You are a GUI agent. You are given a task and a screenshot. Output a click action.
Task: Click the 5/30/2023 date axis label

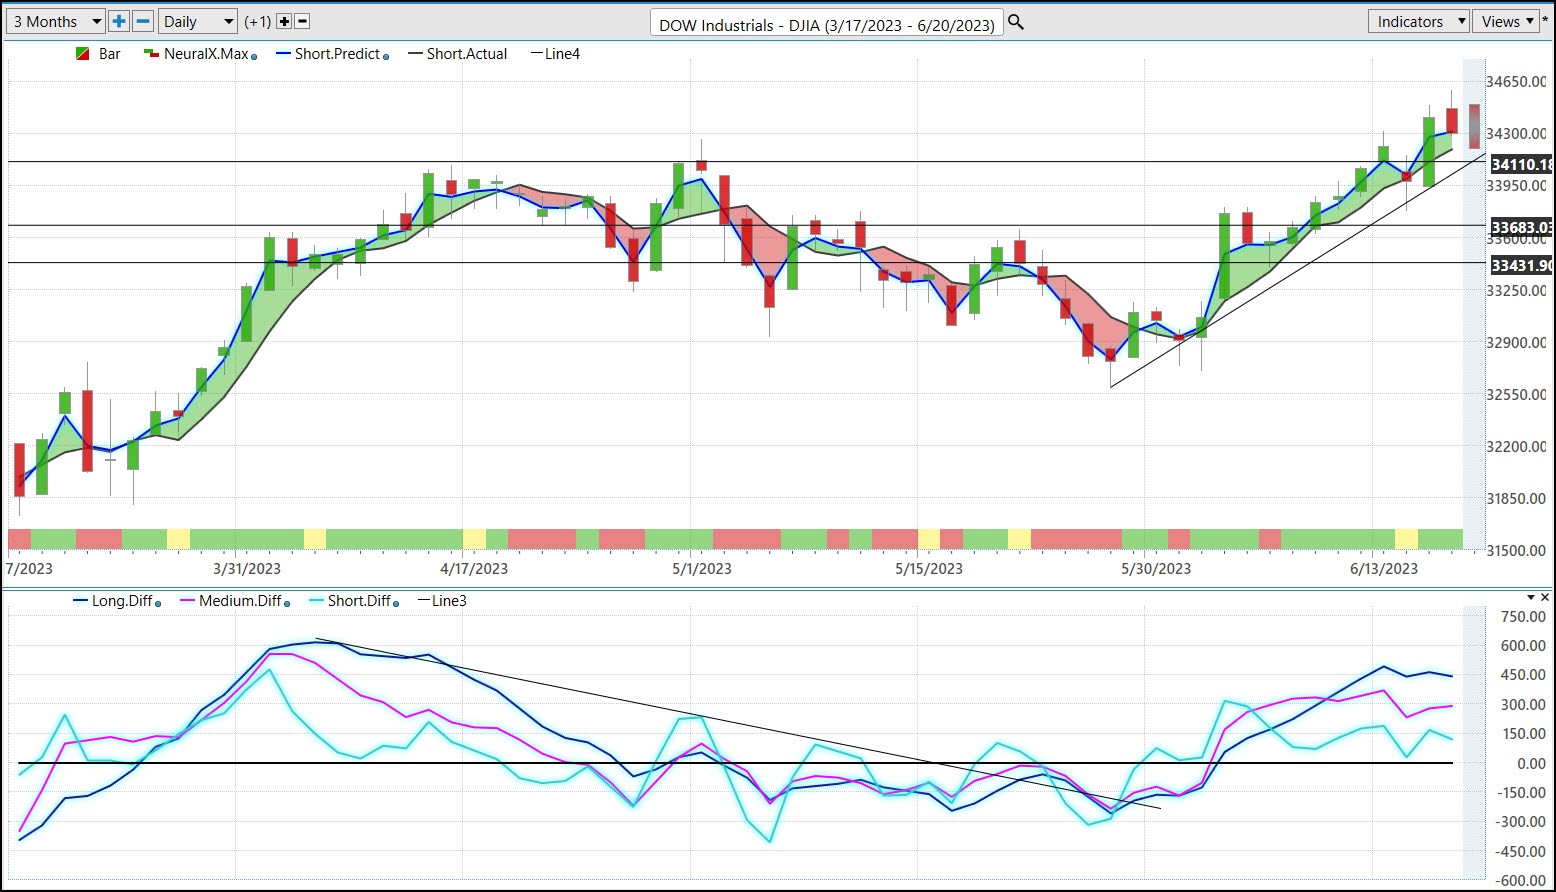point(1156,568)
